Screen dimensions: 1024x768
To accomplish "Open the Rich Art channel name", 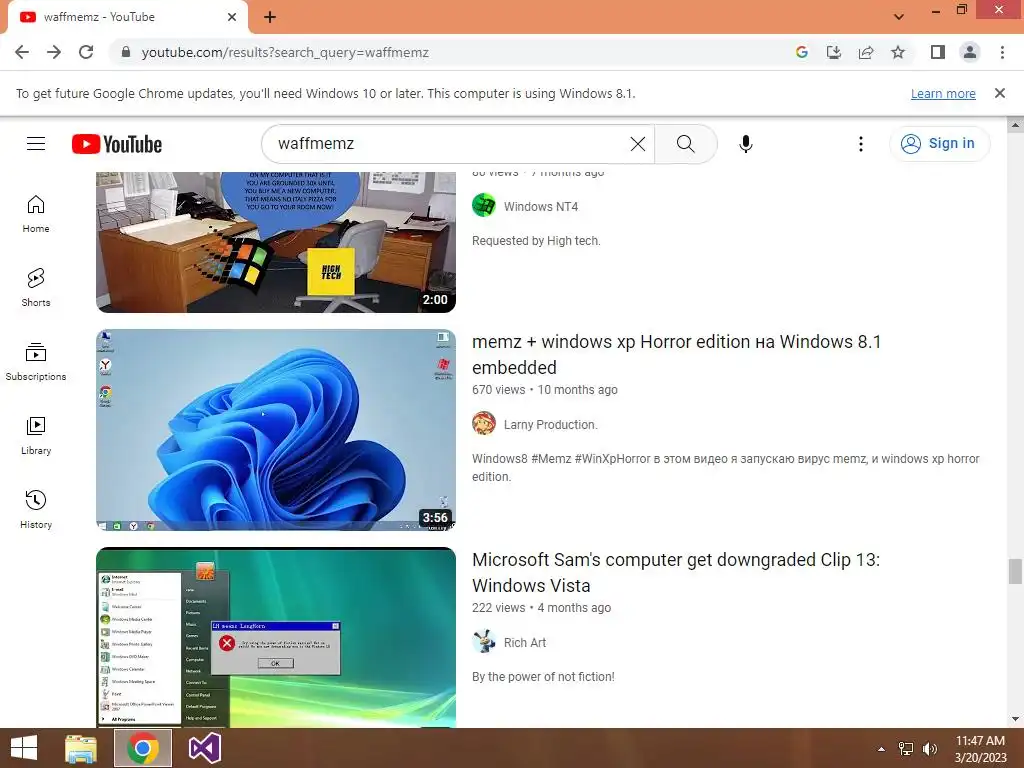I will [x=524, y=643].
